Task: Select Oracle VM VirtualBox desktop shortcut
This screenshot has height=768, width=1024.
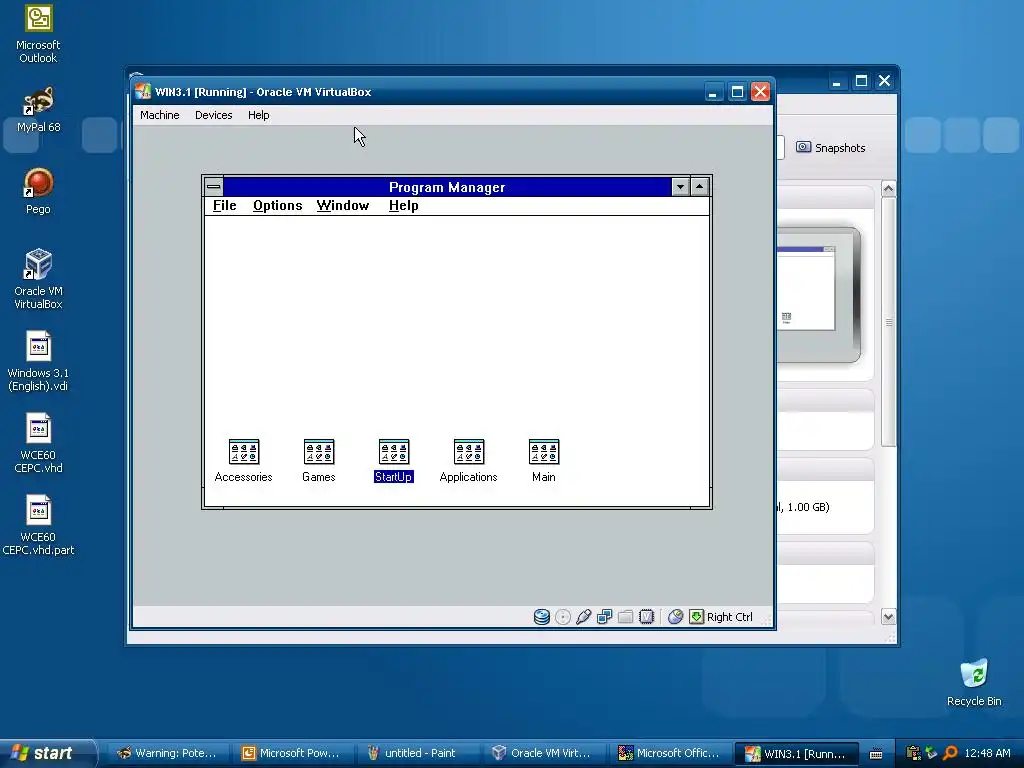Action: tap(38, 264)
